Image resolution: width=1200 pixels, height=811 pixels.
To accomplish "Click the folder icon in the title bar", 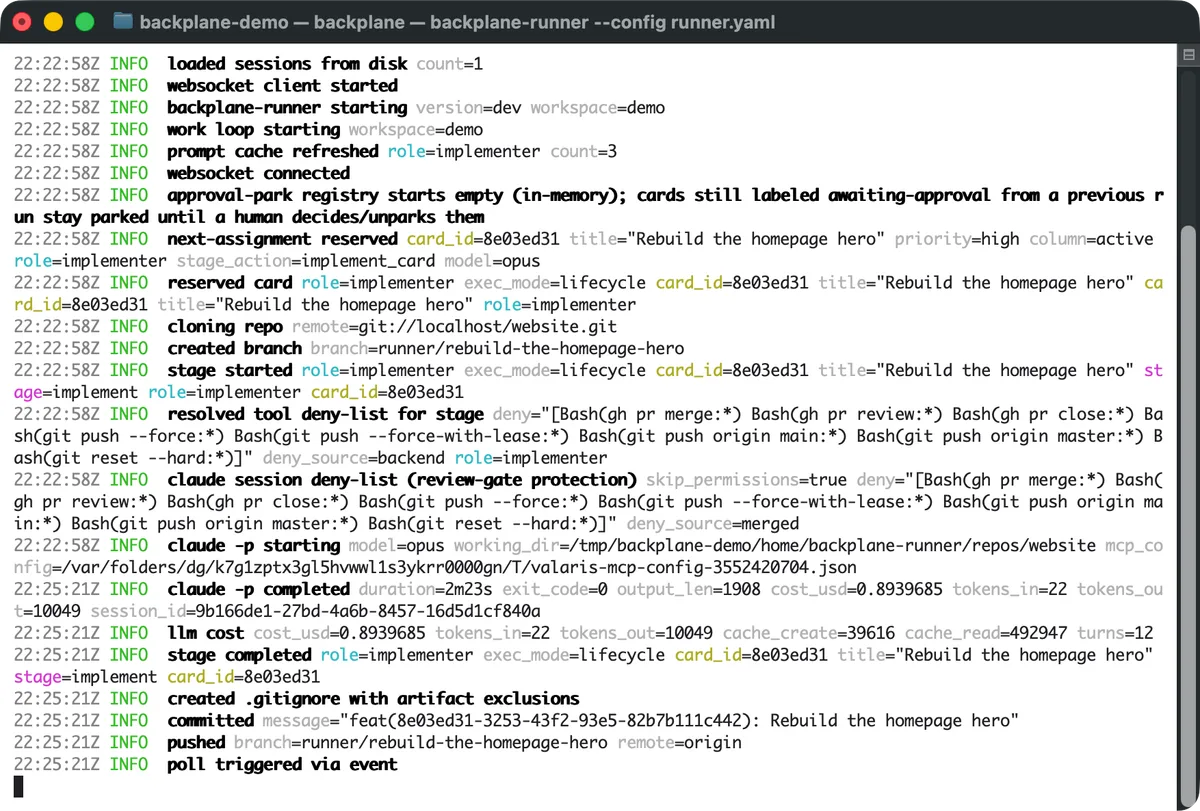I will pyautogui.click(x=123, y=21).
